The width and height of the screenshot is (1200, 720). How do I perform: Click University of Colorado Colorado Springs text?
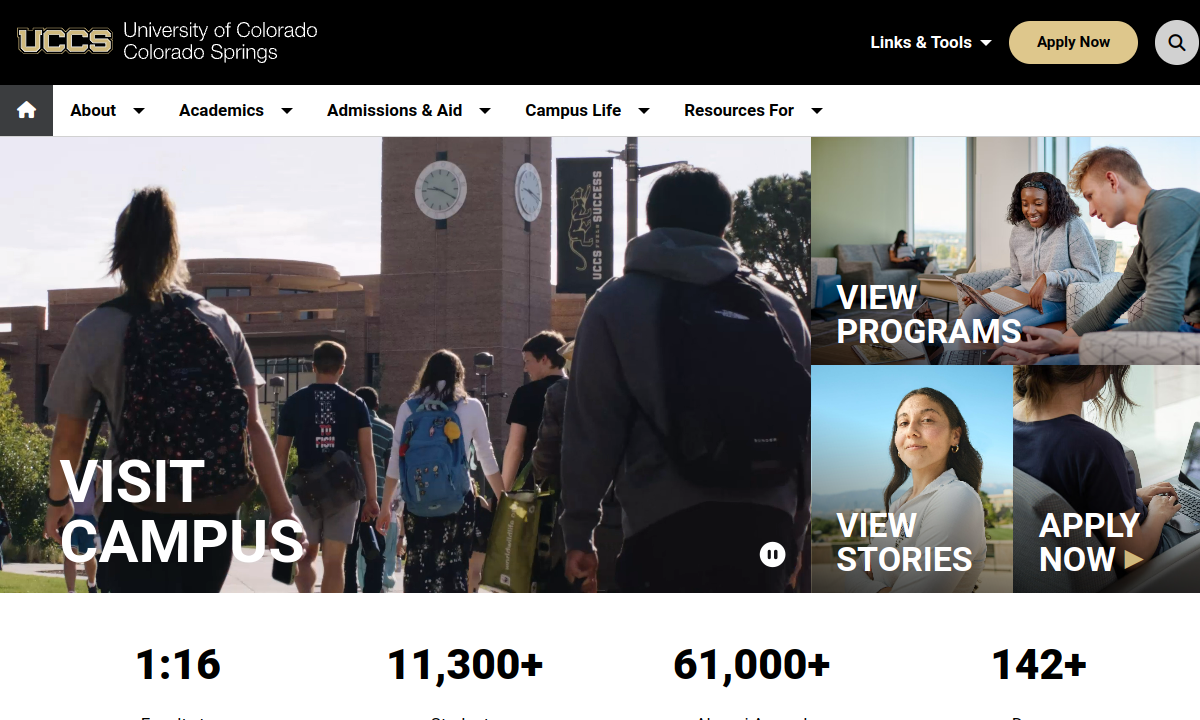point(220,42)
